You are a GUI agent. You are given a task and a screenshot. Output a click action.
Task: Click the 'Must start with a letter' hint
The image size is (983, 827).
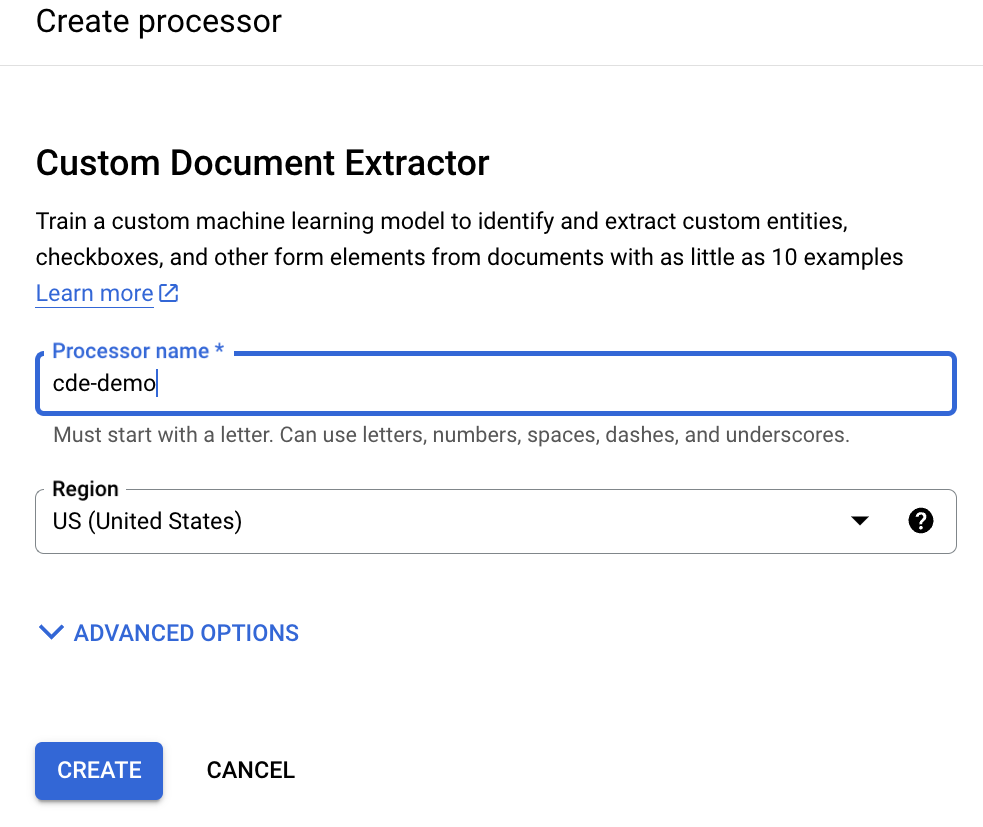450,435
